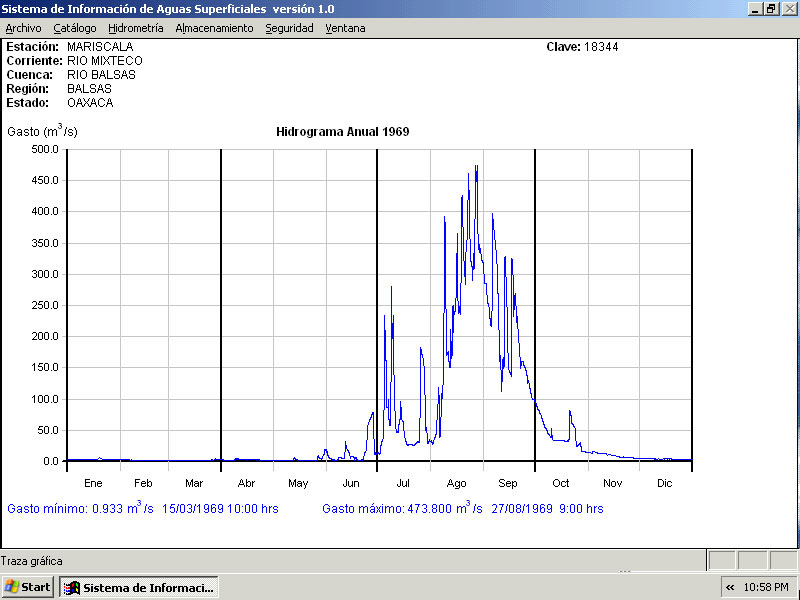
Task: Select the Sistema de Informaci... taskbar button
Action: click(139, 587)
